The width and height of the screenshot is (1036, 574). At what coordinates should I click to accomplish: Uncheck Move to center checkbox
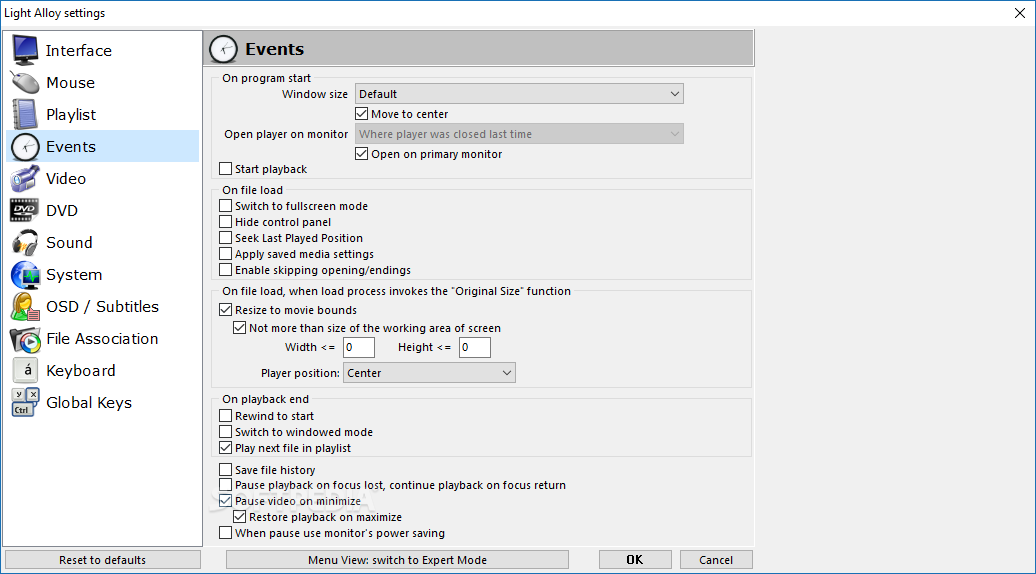pos(361,114)
